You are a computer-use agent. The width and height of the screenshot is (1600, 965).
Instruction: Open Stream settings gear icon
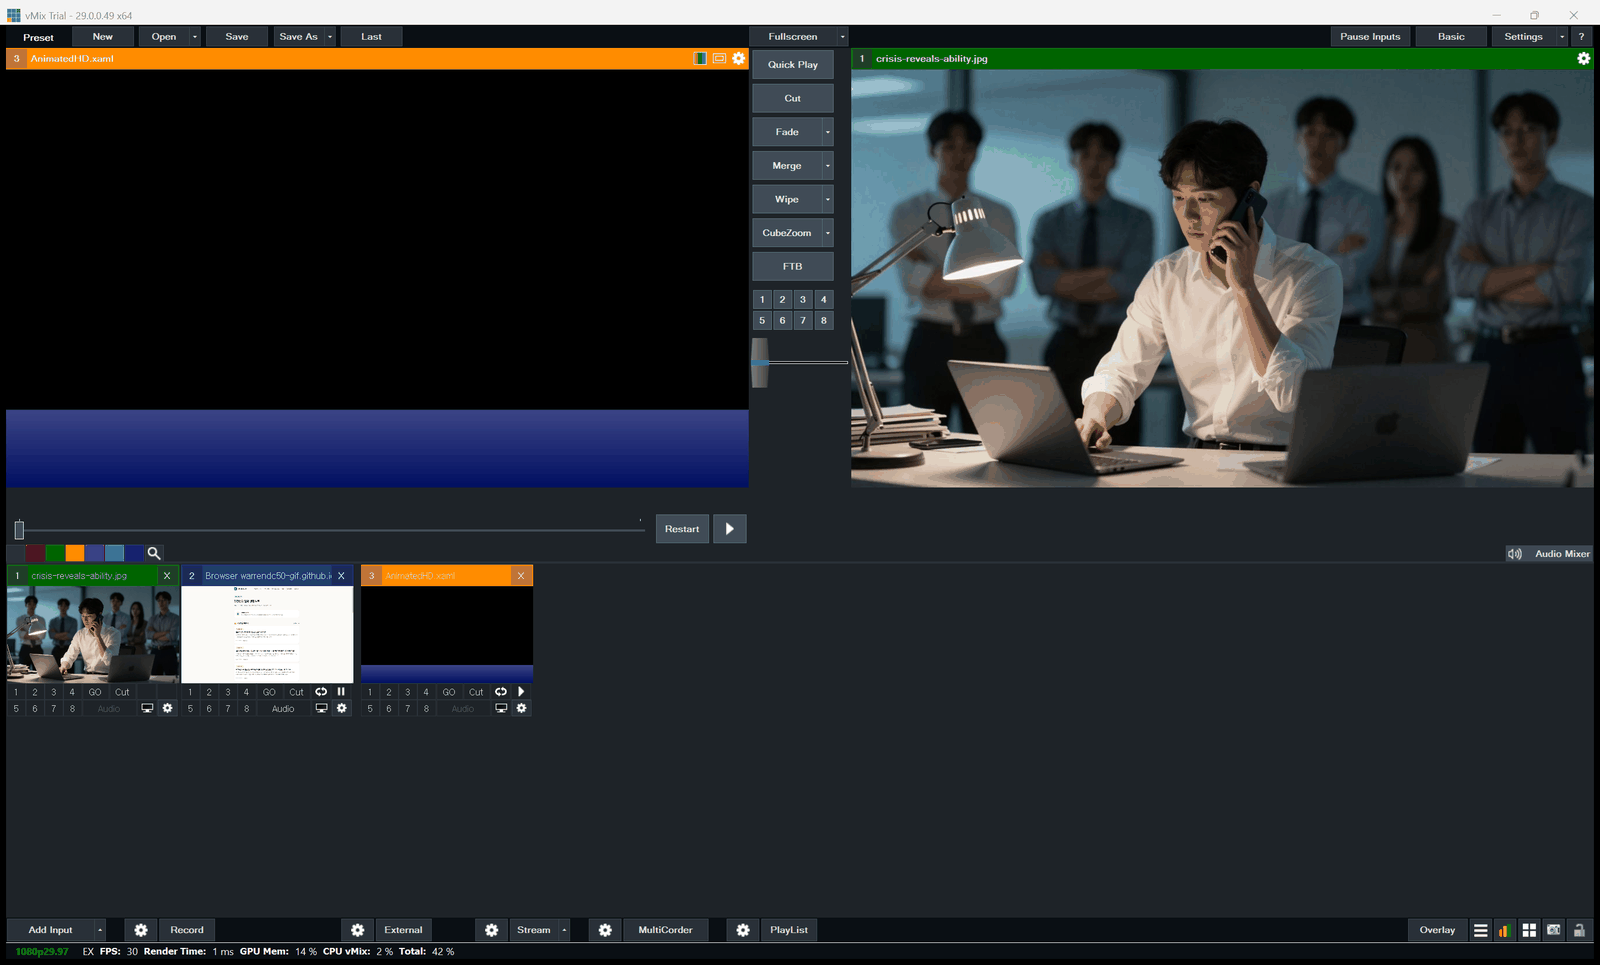point(492,930)
